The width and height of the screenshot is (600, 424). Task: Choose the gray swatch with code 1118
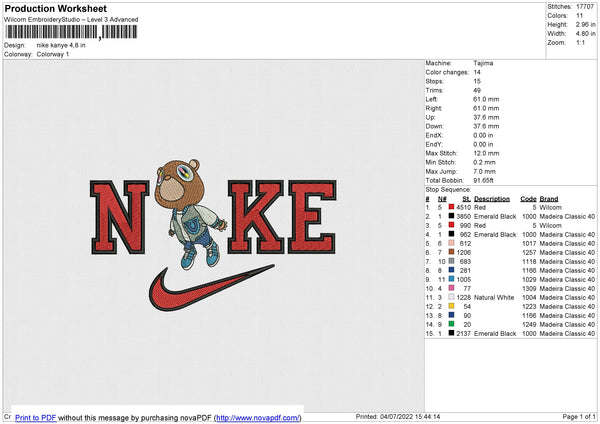click(451, 261)
